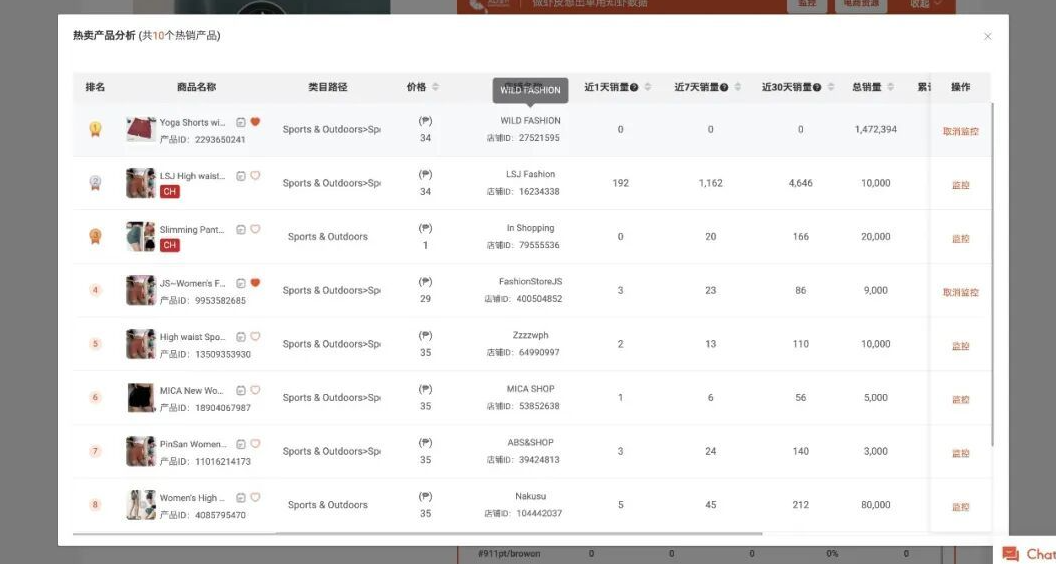
Task: Open Sports & Outdoors category for Nakusu row
Action: pyautogui.click(x=328, y=505)
